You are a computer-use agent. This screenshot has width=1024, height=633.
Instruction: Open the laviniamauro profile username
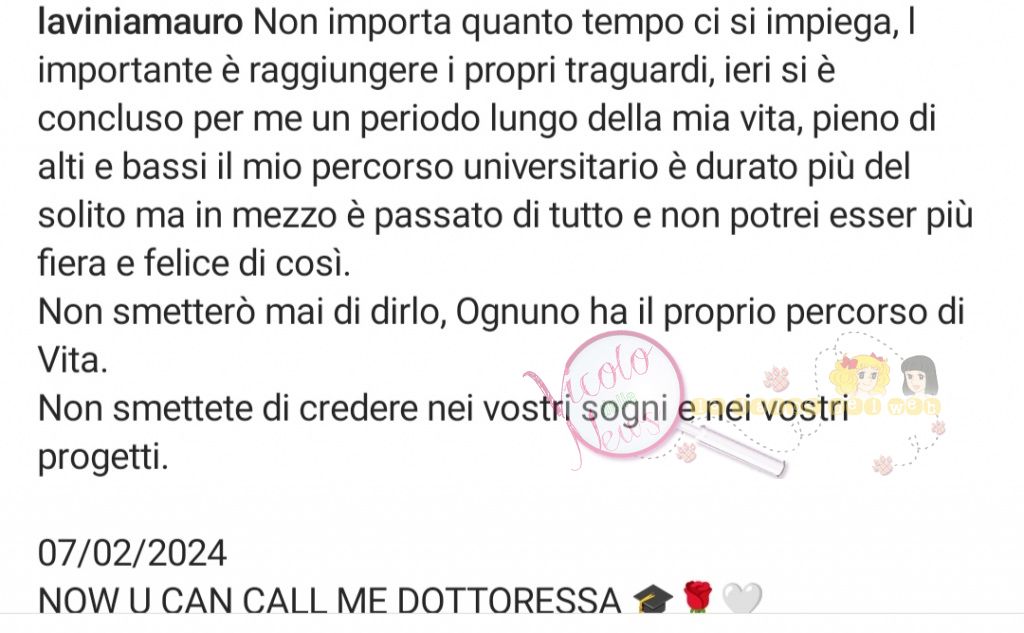point(140,23)
